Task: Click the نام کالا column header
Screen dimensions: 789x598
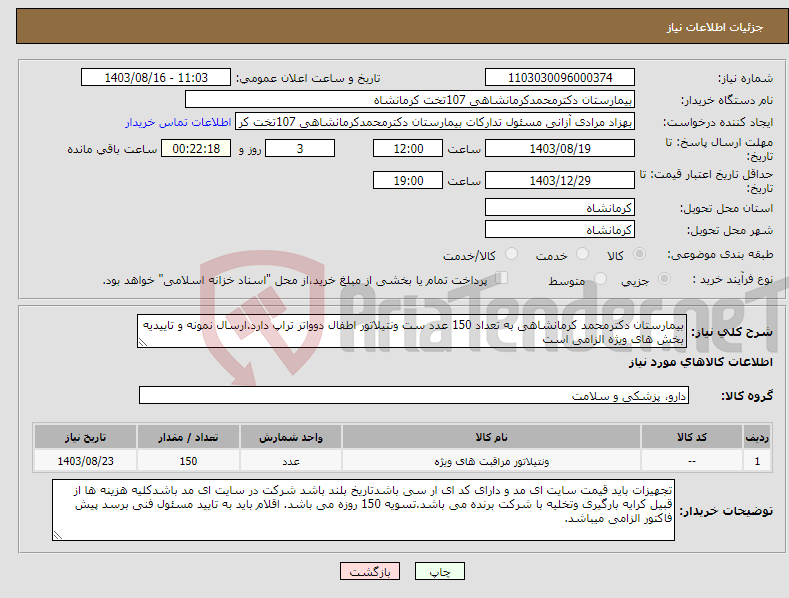Action: click(491, 437)
